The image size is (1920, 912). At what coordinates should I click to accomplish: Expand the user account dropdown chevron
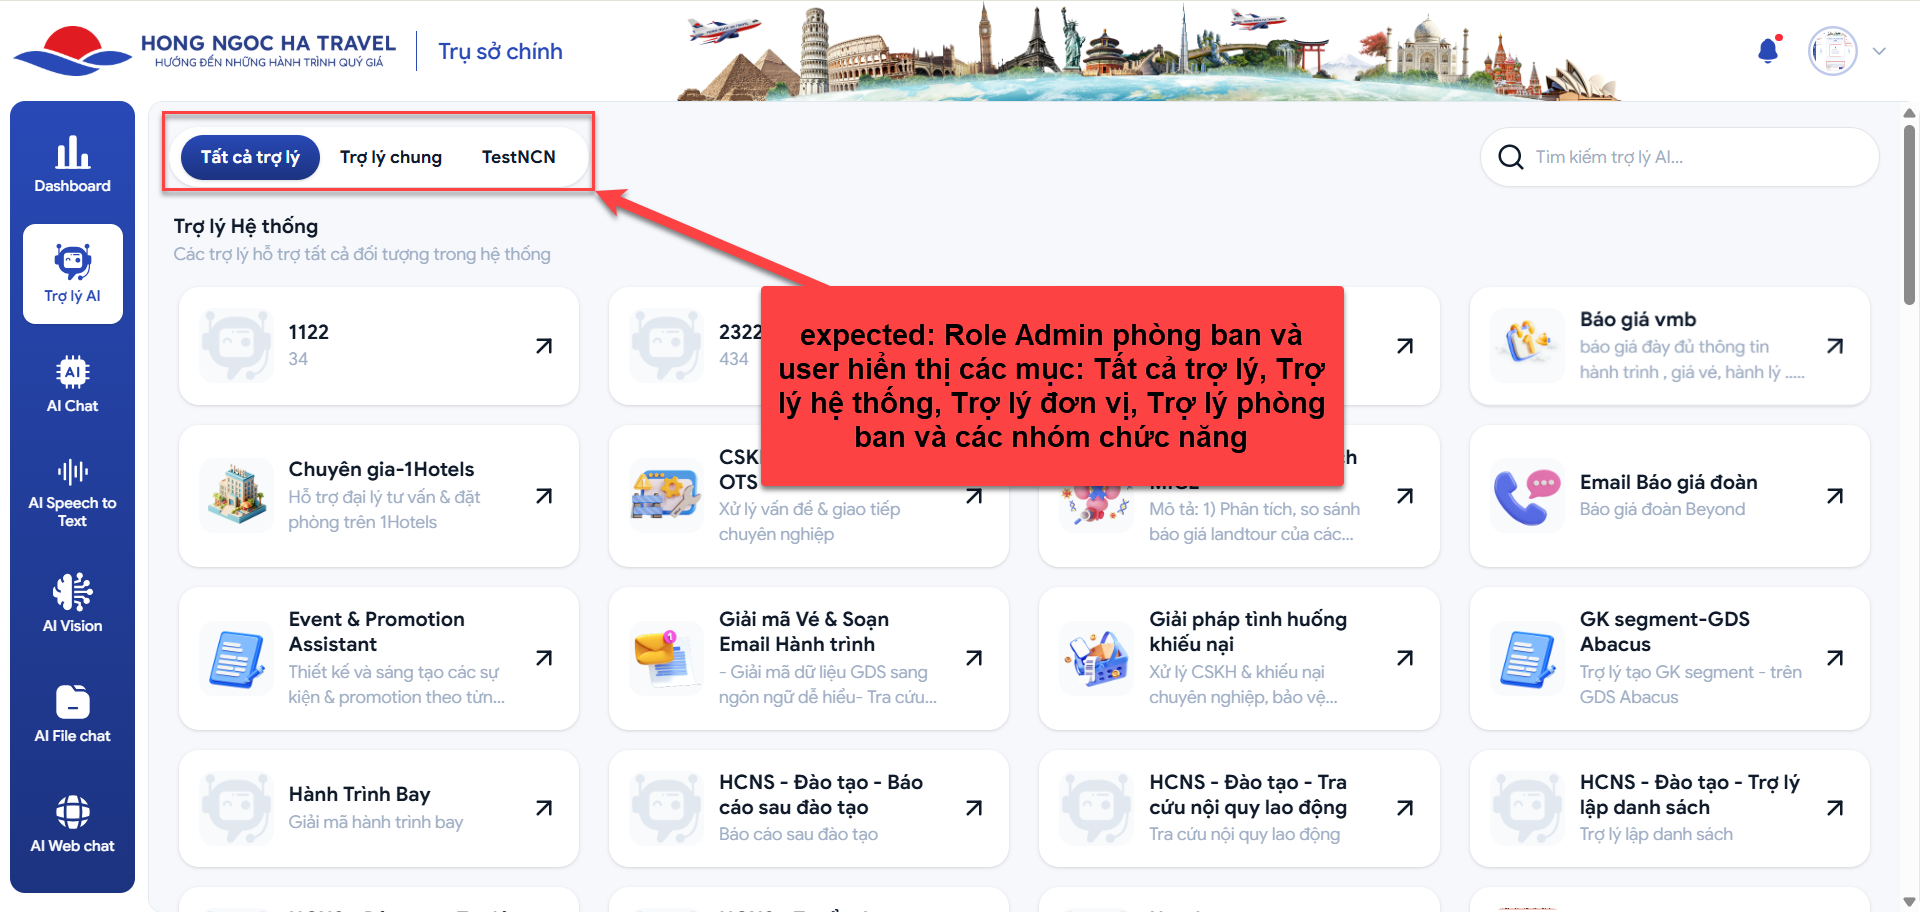tap(1879, 52)
